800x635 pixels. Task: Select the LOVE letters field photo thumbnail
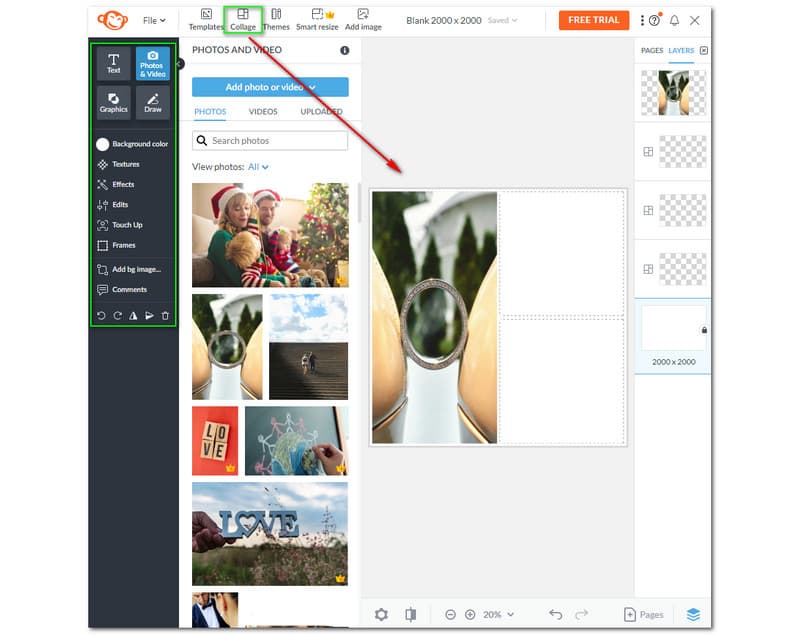click(x=270, y=534)
